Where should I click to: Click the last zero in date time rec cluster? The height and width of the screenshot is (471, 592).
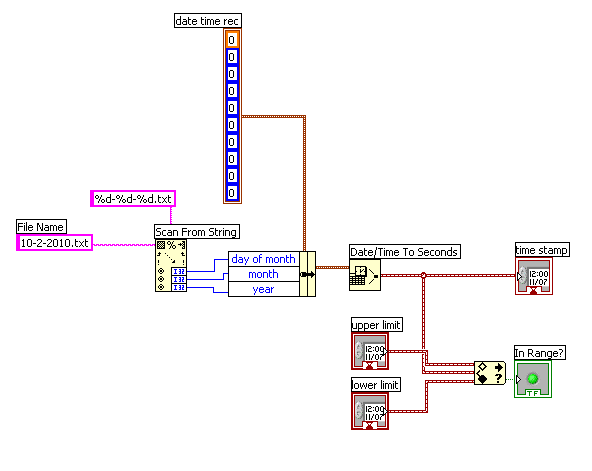(232, 193)
